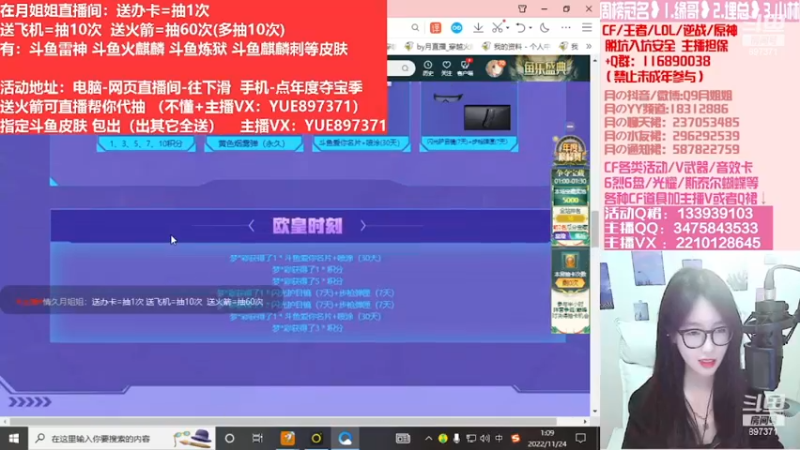The width and height of the screenshot is (800, 450).
Task: Click the 欧皇时刻 heading
Action: pyautogui.click(x=307, y=226)
